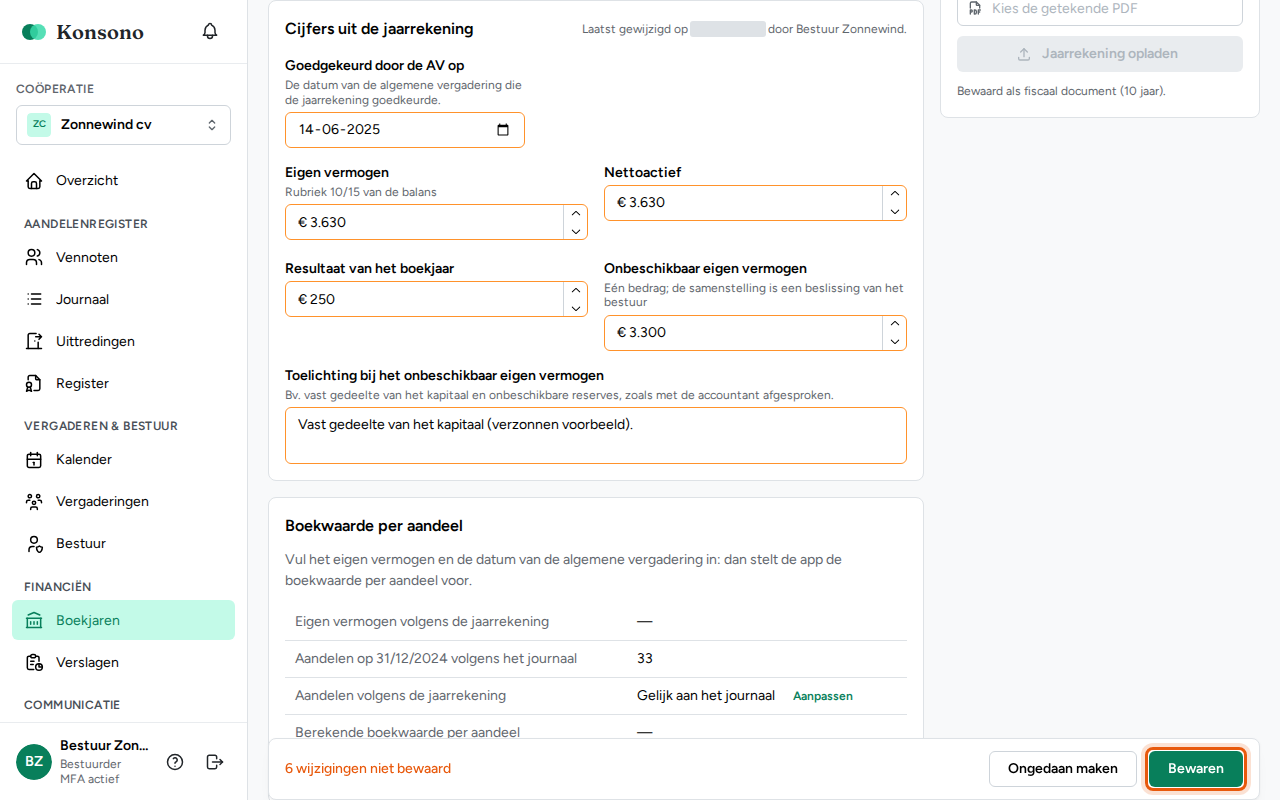Open Verslagen page

point(123,662)
